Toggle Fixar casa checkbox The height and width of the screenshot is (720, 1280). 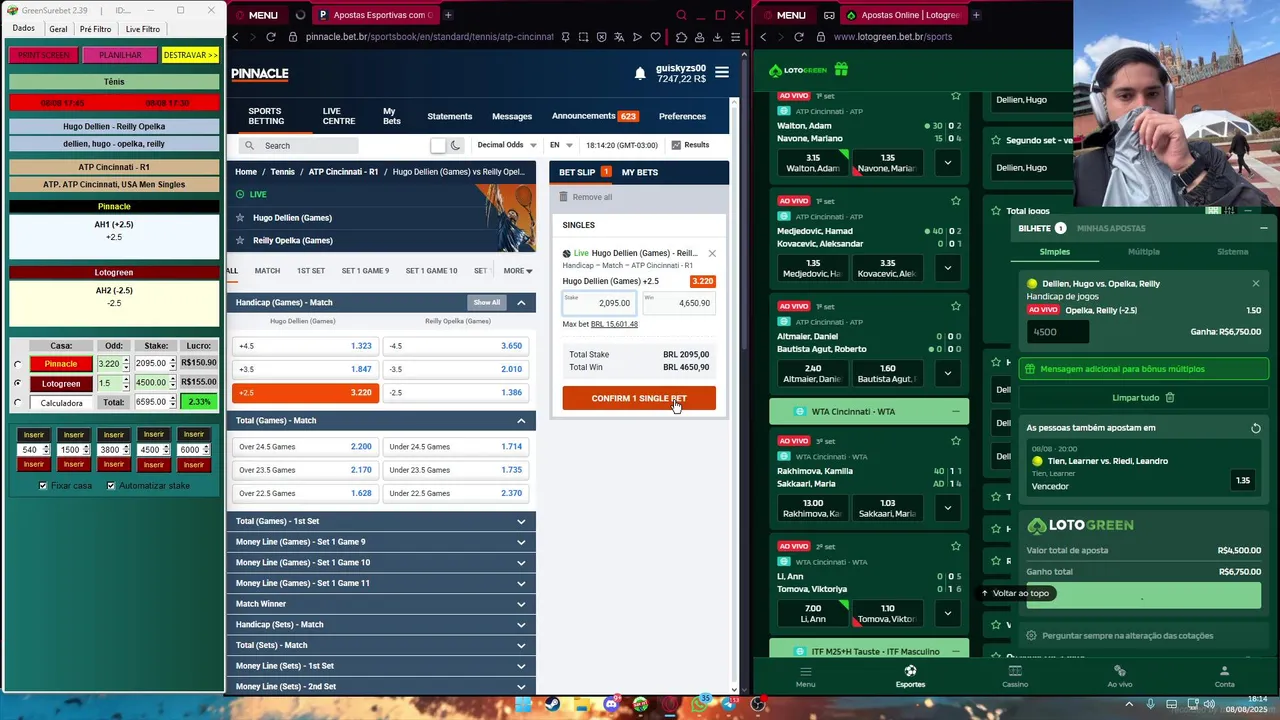click(x=43, y=486)
